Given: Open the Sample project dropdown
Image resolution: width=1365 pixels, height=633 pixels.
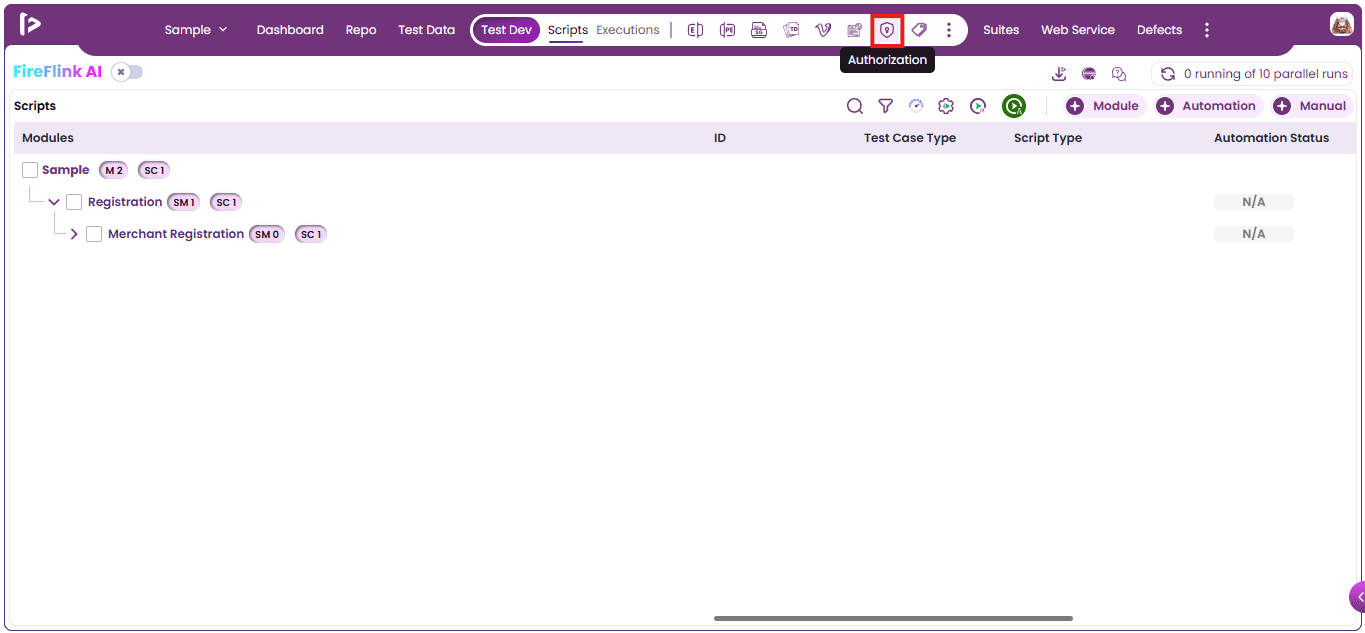Looking at the screenshot, I should pyautogui.click(x=197, y=30).
